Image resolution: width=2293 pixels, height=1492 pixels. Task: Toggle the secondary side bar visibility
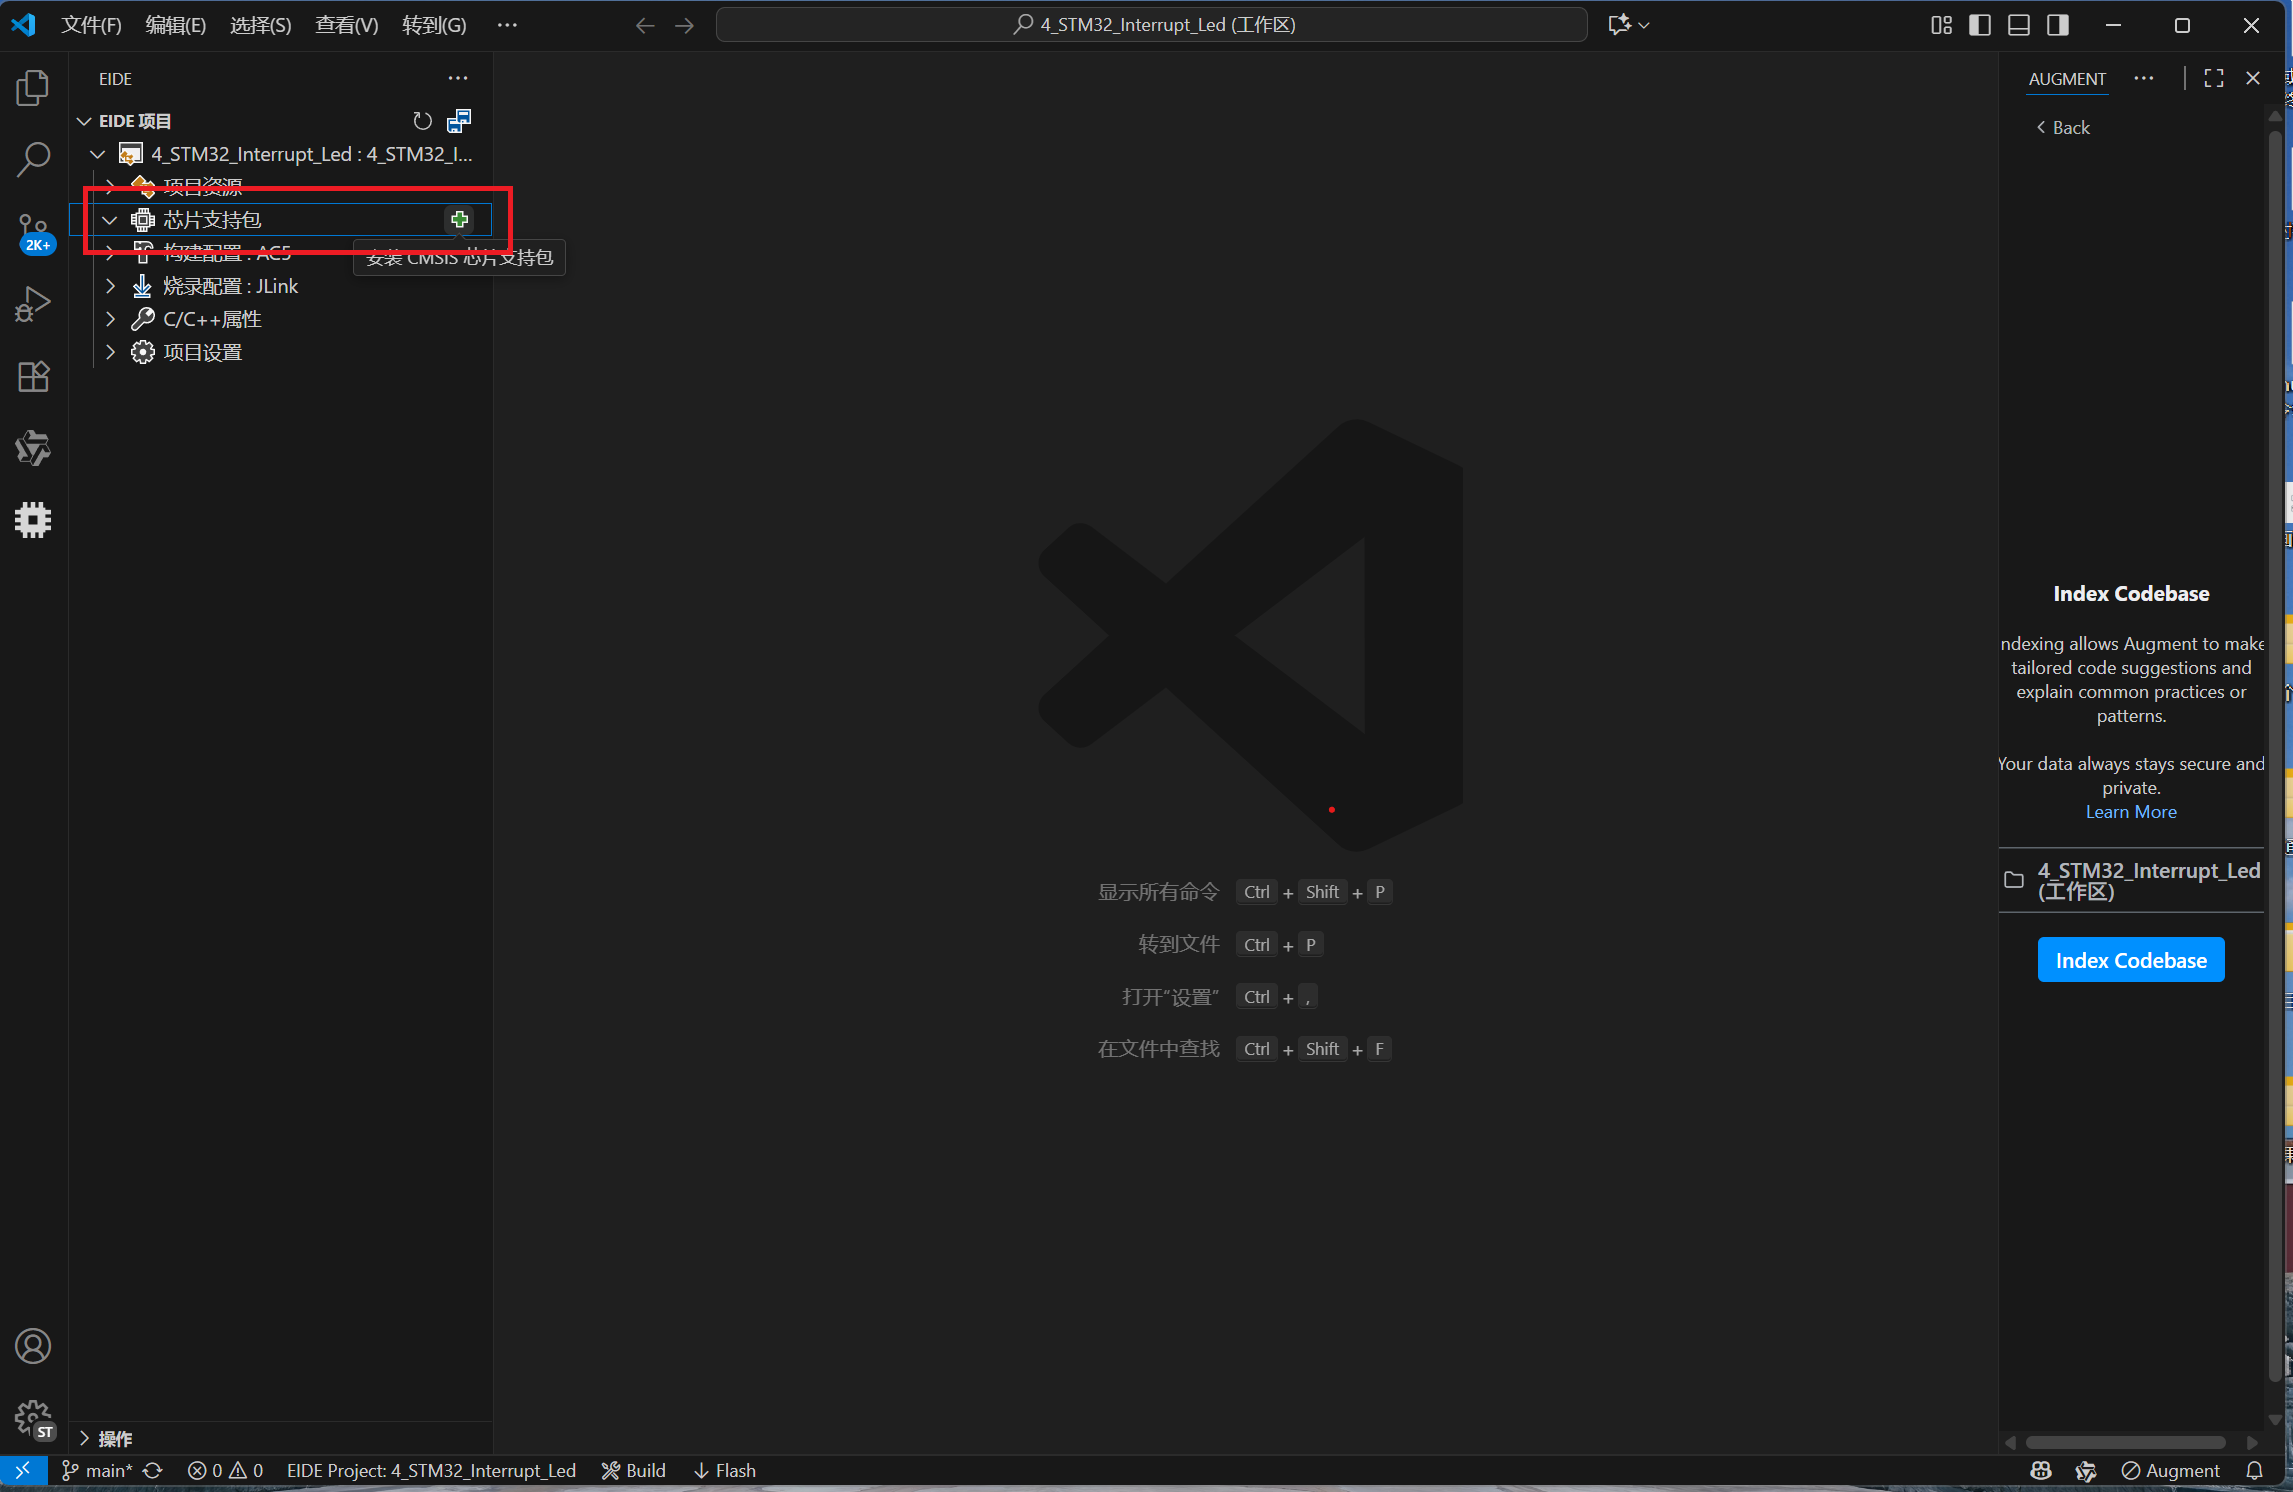[x=2057, y=25]
